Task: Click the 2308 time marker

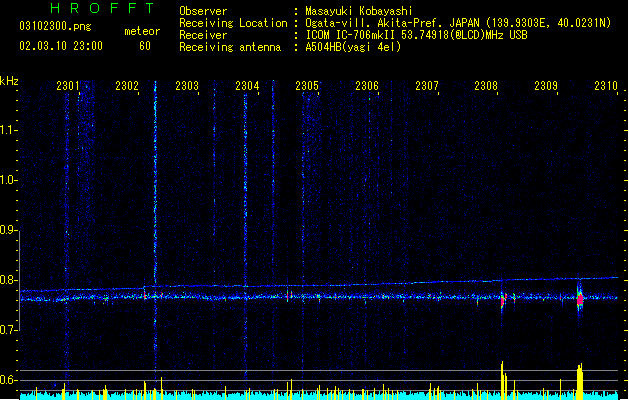Action: tap(486, 86)
